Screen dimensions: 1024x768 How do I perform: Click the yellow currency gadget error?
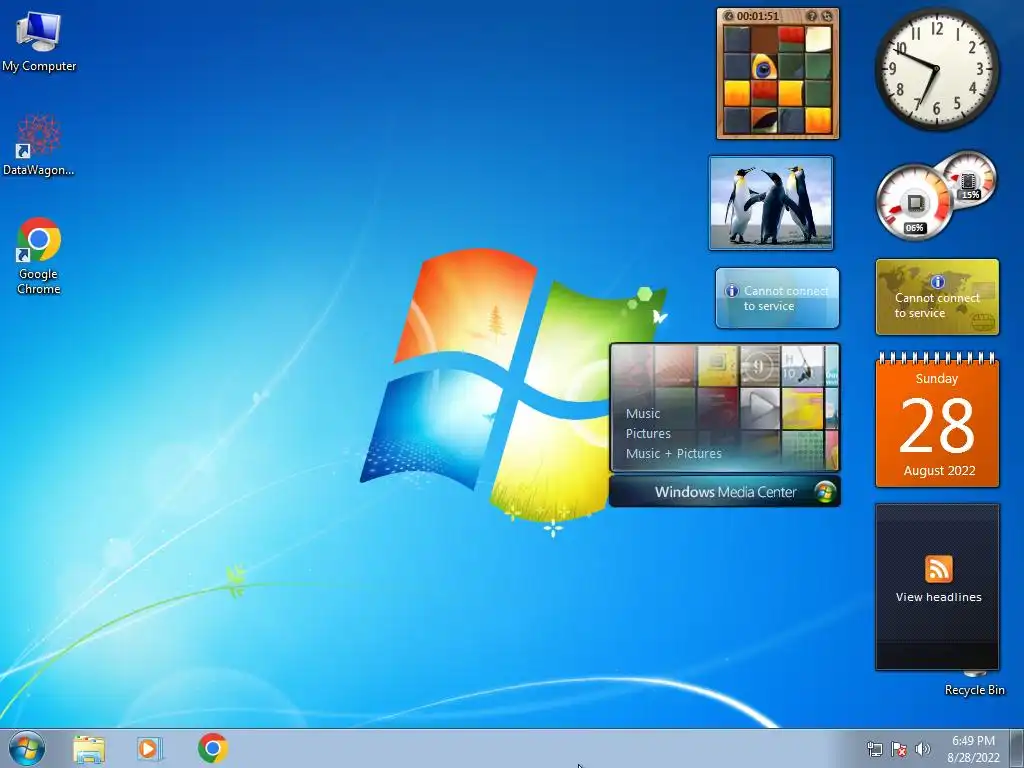(x=937, y=298)
